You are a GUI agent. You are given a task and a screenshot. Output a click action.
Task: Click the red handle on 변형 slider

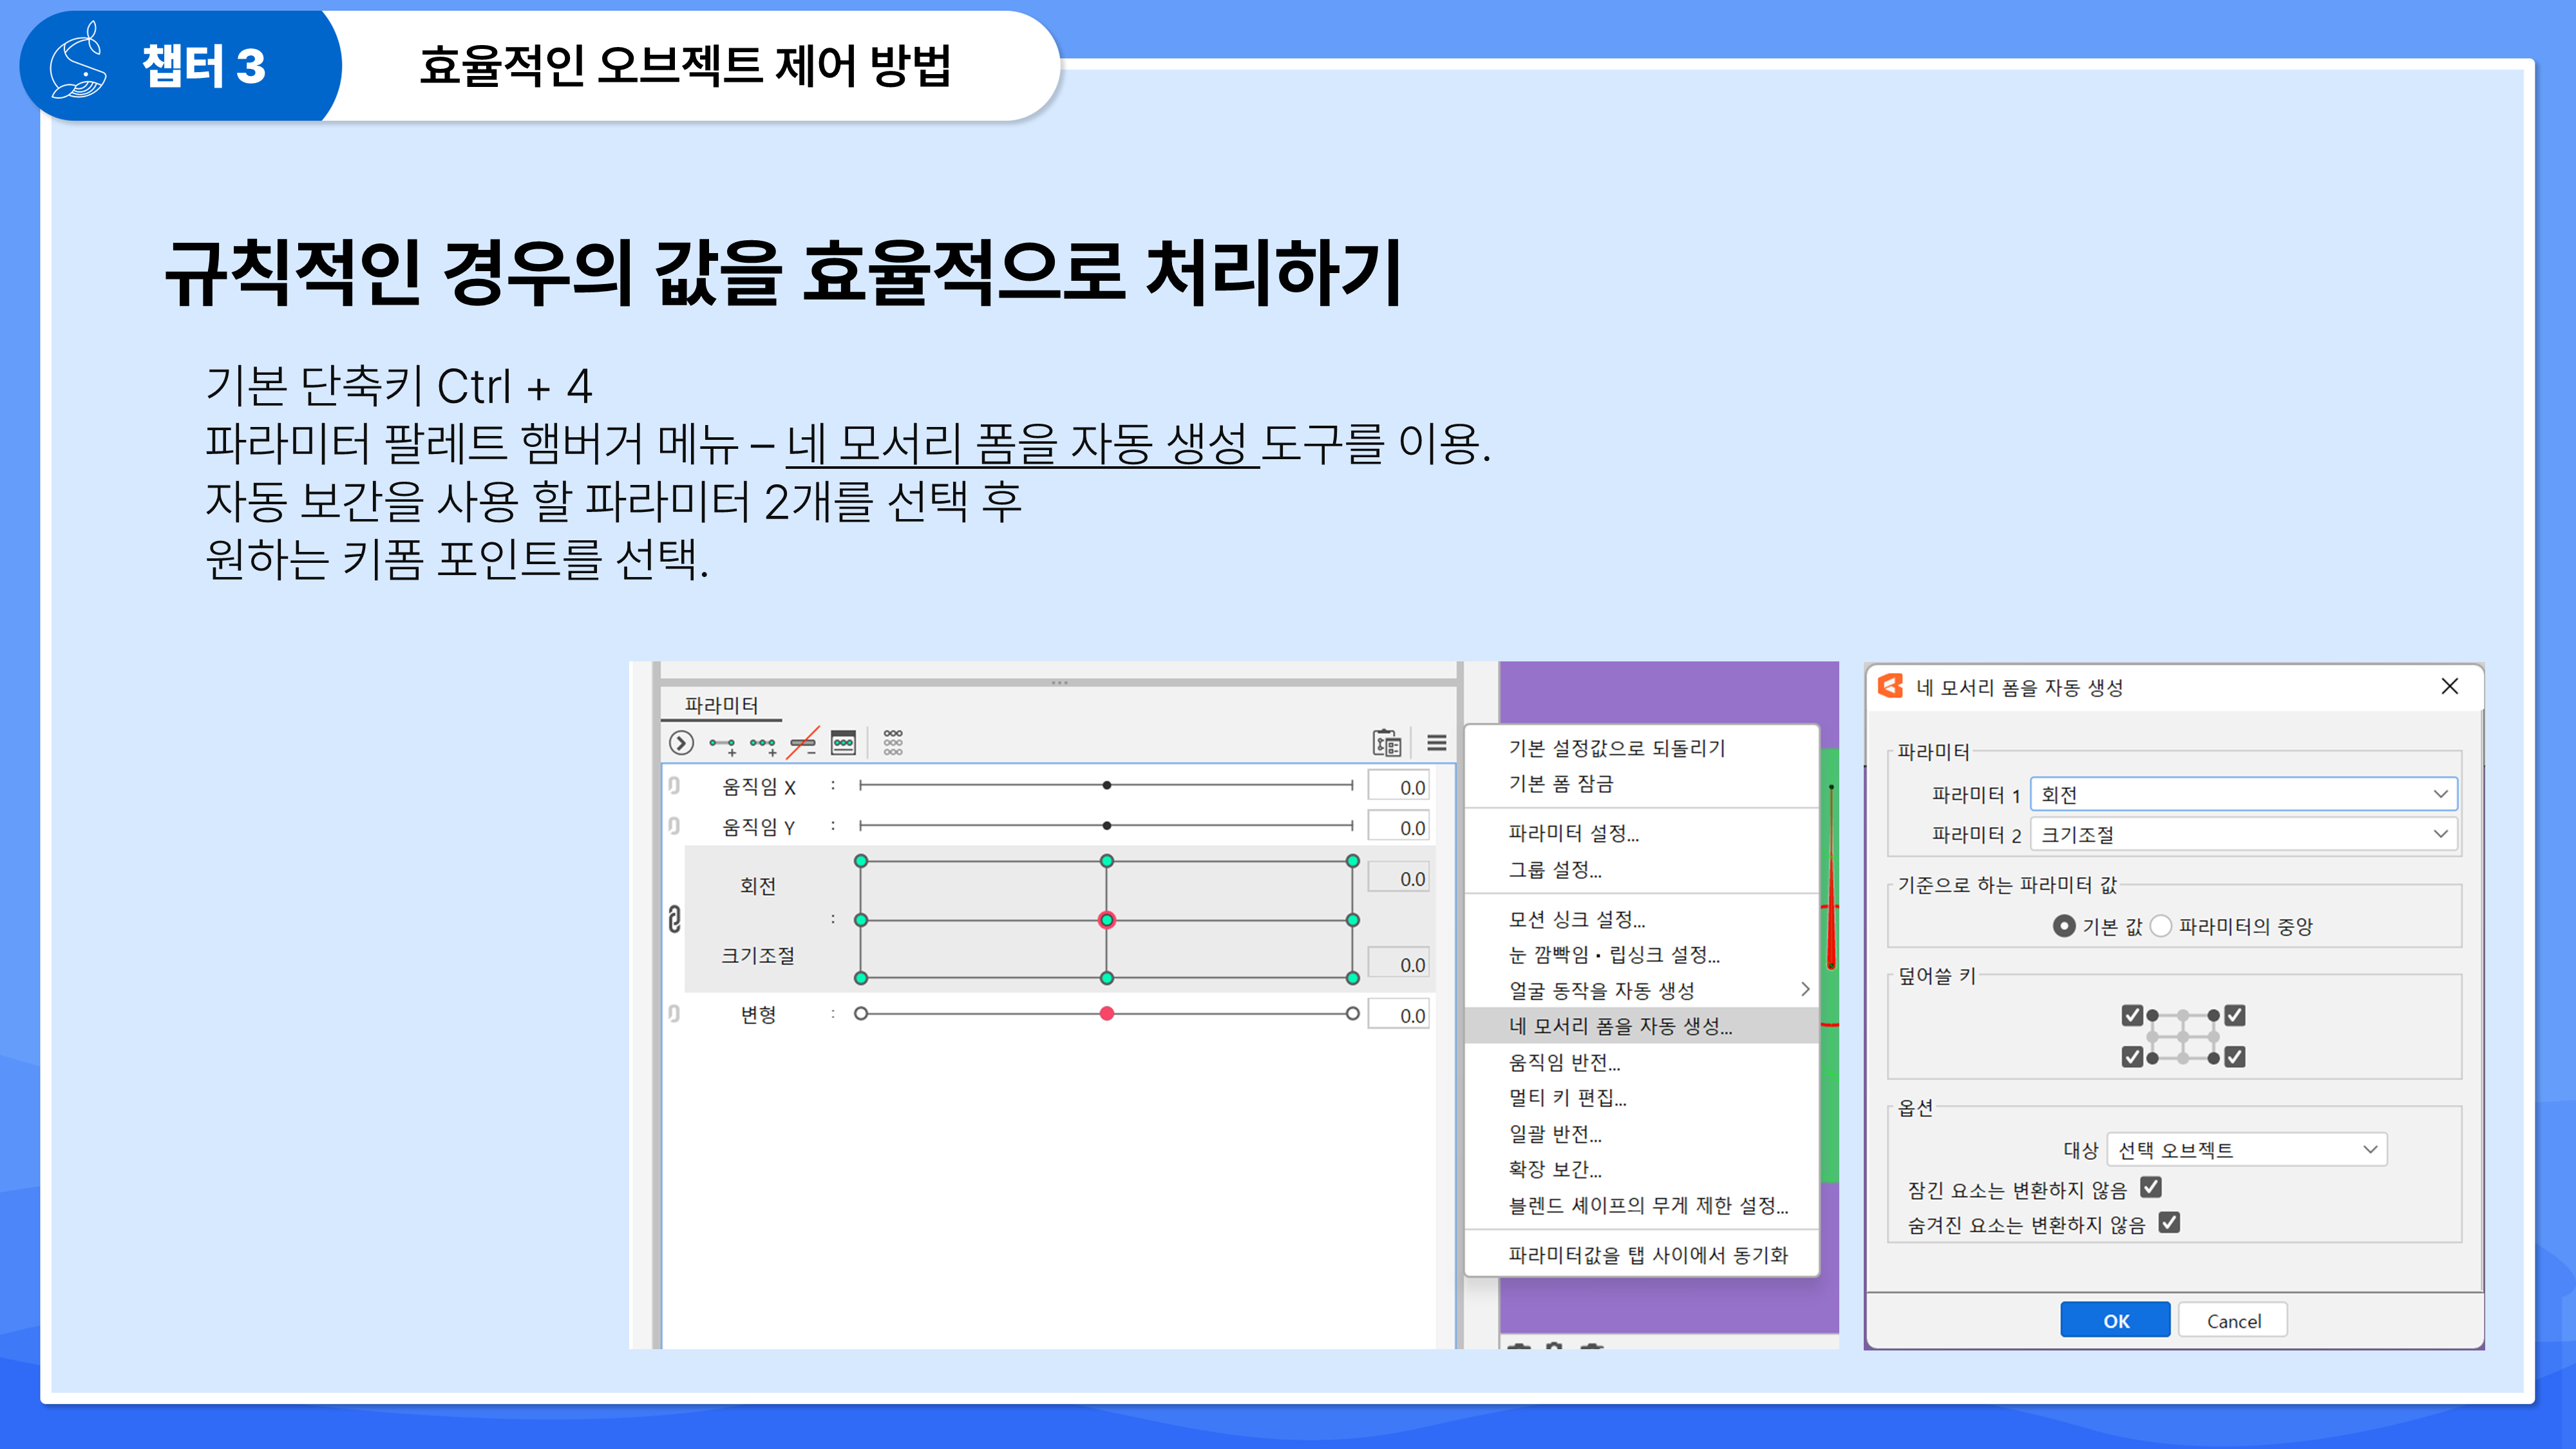[x=1107, y=1014]
